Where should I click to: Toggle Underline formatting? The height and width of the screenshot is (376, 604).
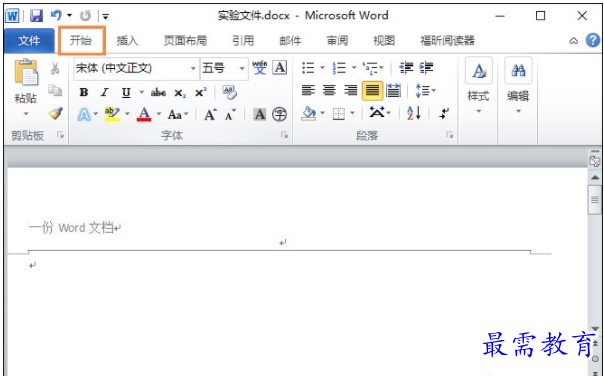(x=126, y=92)
